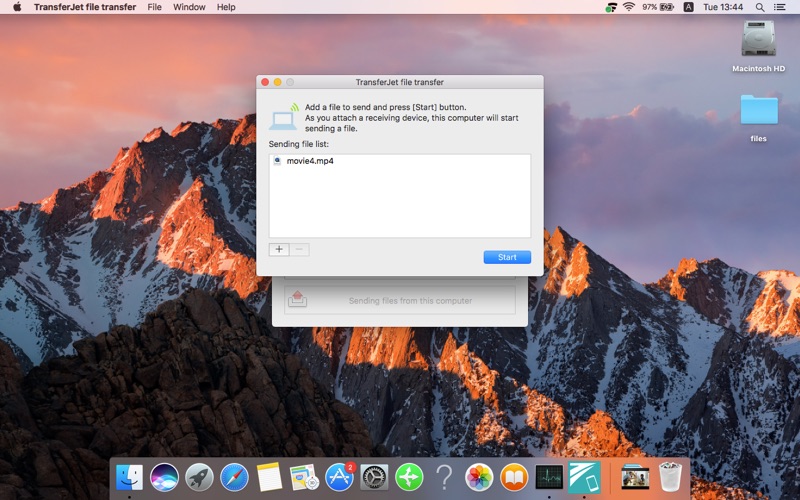Viewport: 800px width, 500px height.
Task: Add a file with the plus button
Action: (x=279, y=249)
